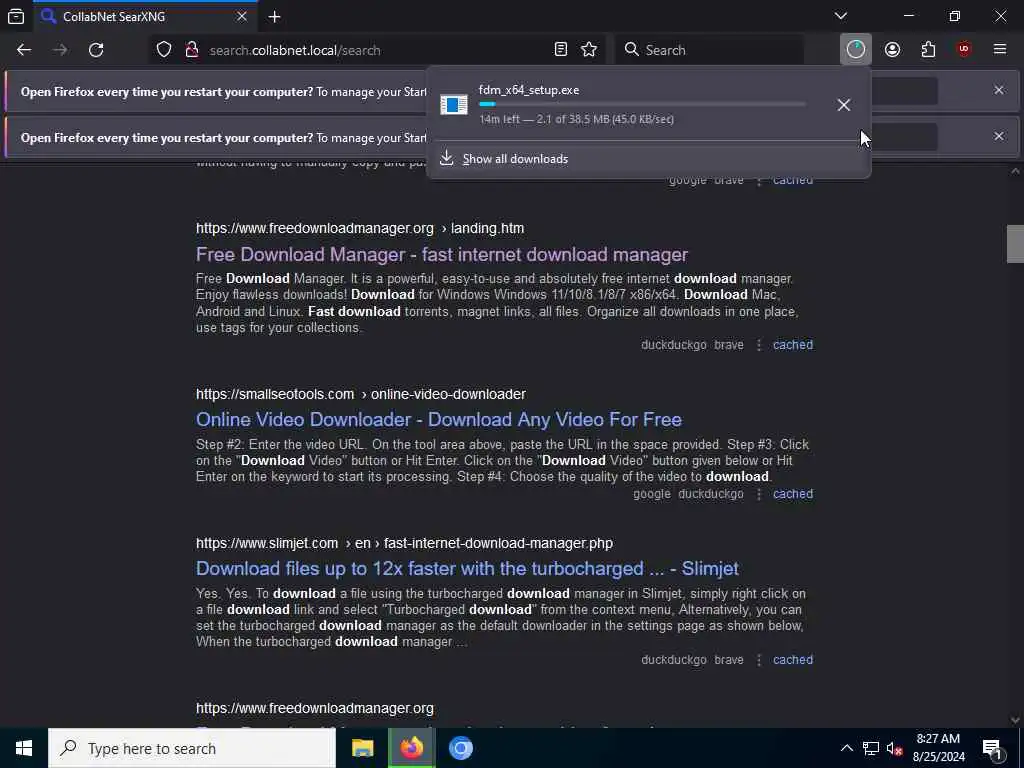Viewport: 1024px width, 768px height.
Task: Expand options for the Slimjet result
Action: (x=758, y=660)
